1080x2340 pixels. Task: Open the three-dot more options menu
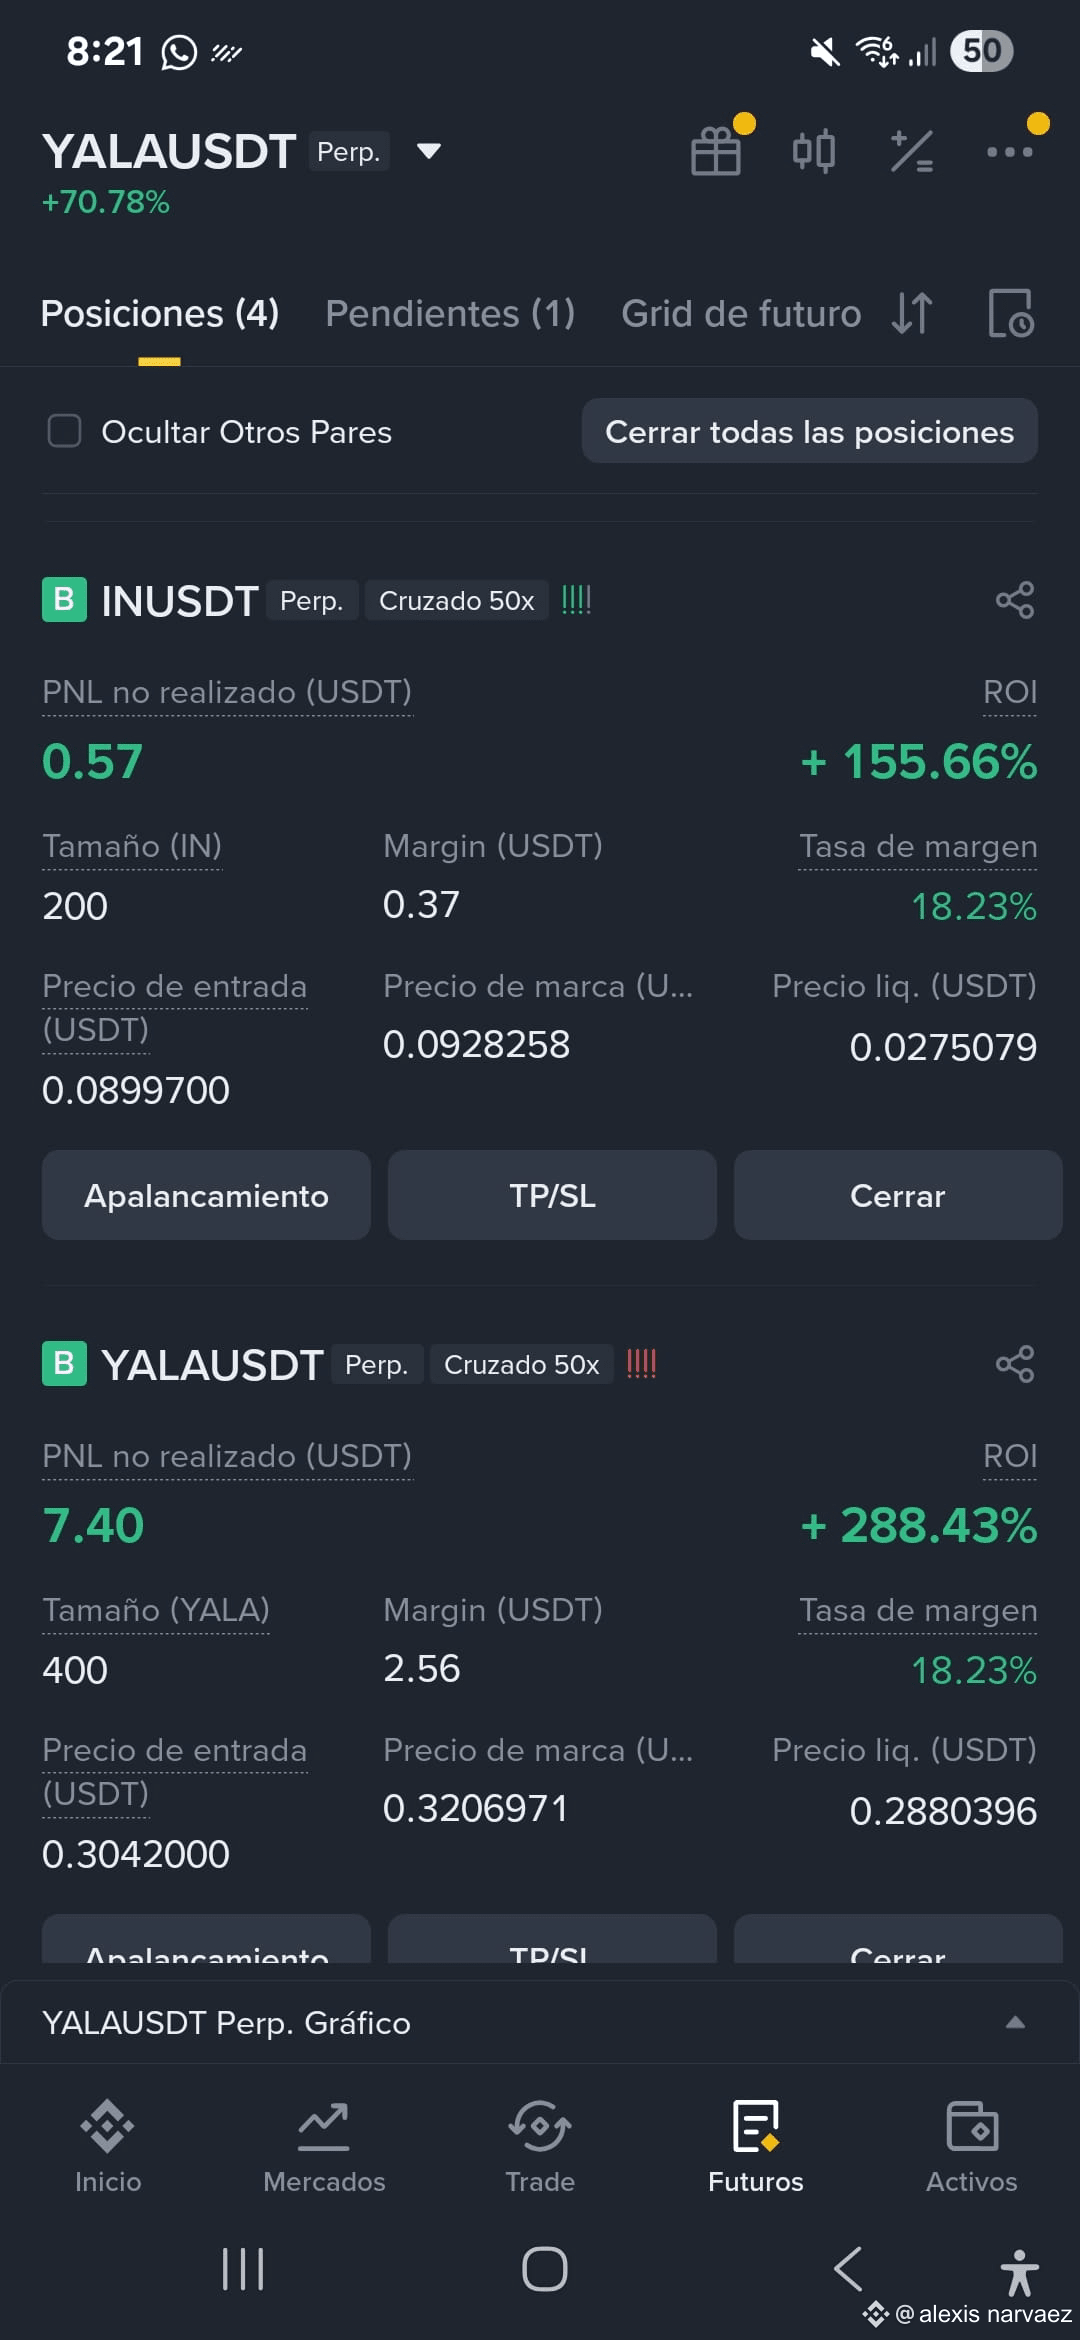[1009, 152]
